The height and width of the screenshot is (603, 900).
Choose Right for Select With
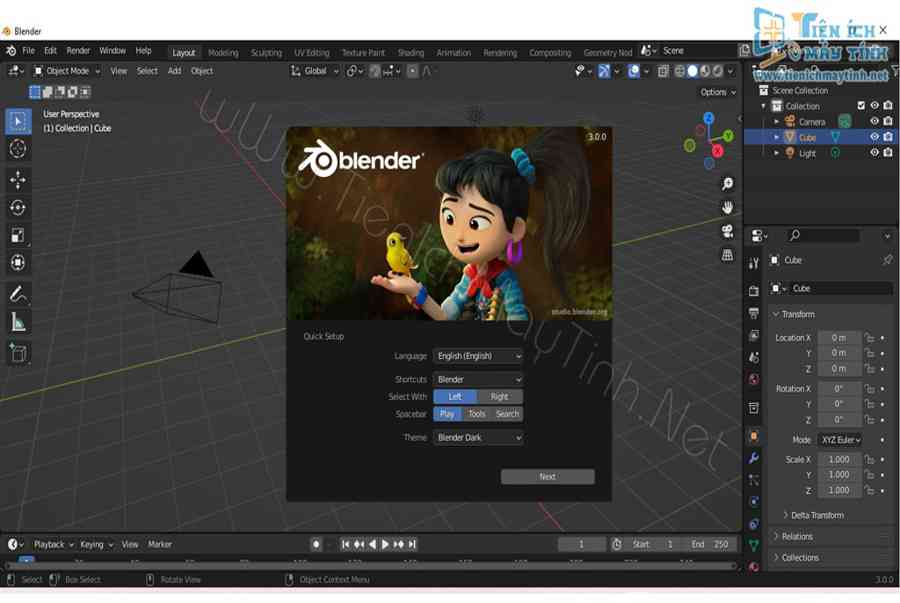[x=499, y=397]
